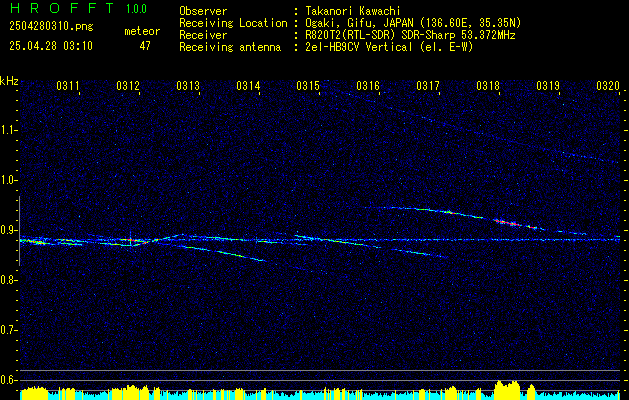The image size is (629, 400).
Task: Click time marker 0311
Action: click(x=67, y=86)
